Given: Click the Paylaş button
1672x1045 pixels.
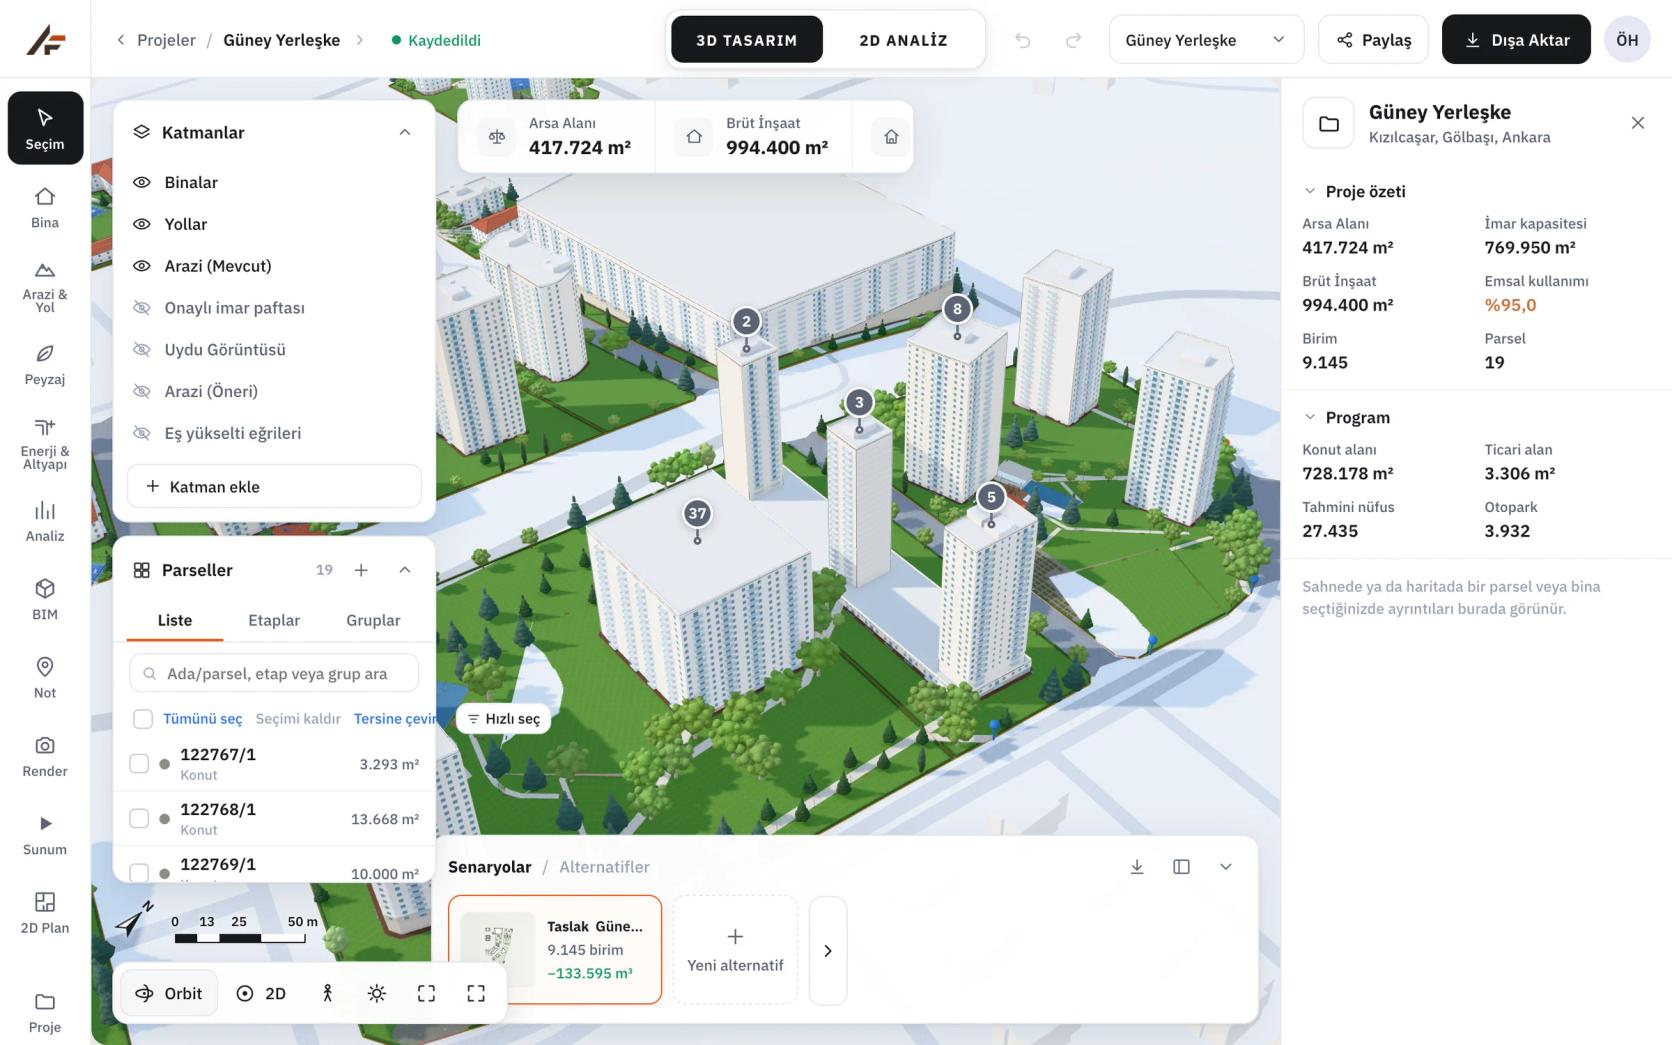Looking at the screenshot, I should pos(1374,40).
